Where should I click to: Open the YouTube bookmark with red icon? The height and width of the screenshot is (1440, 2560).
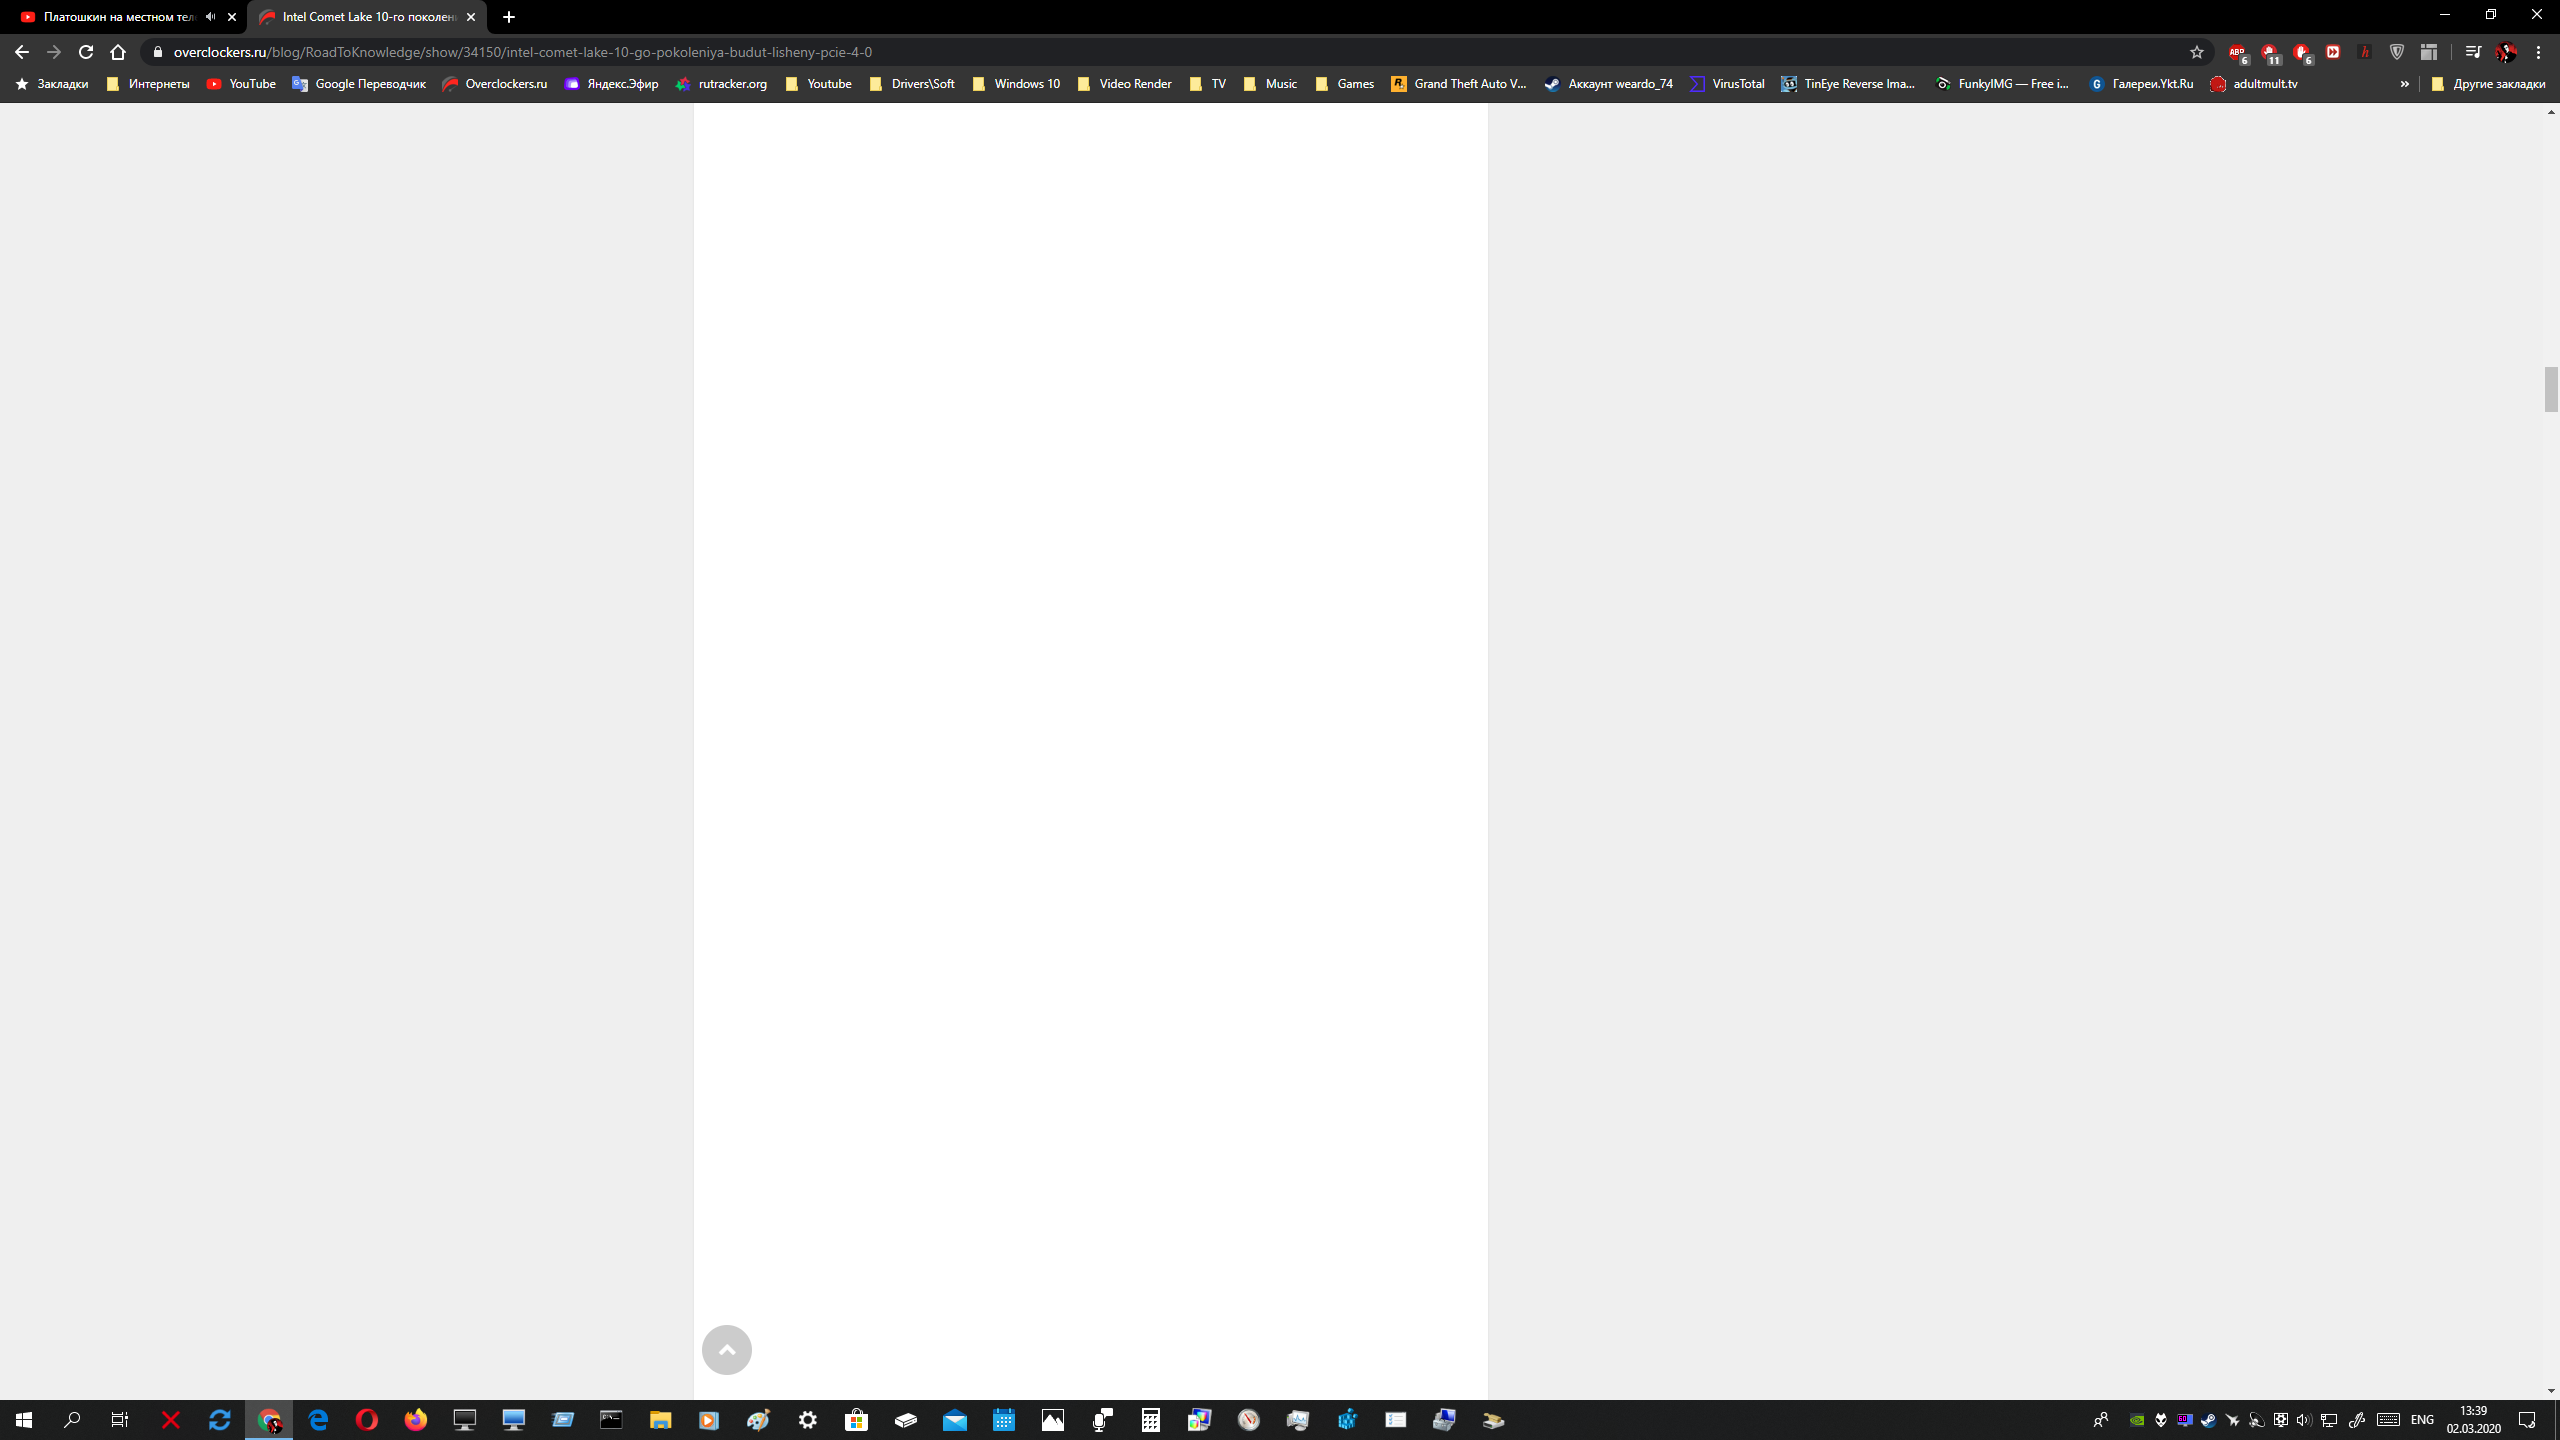(x=241, y=84)
